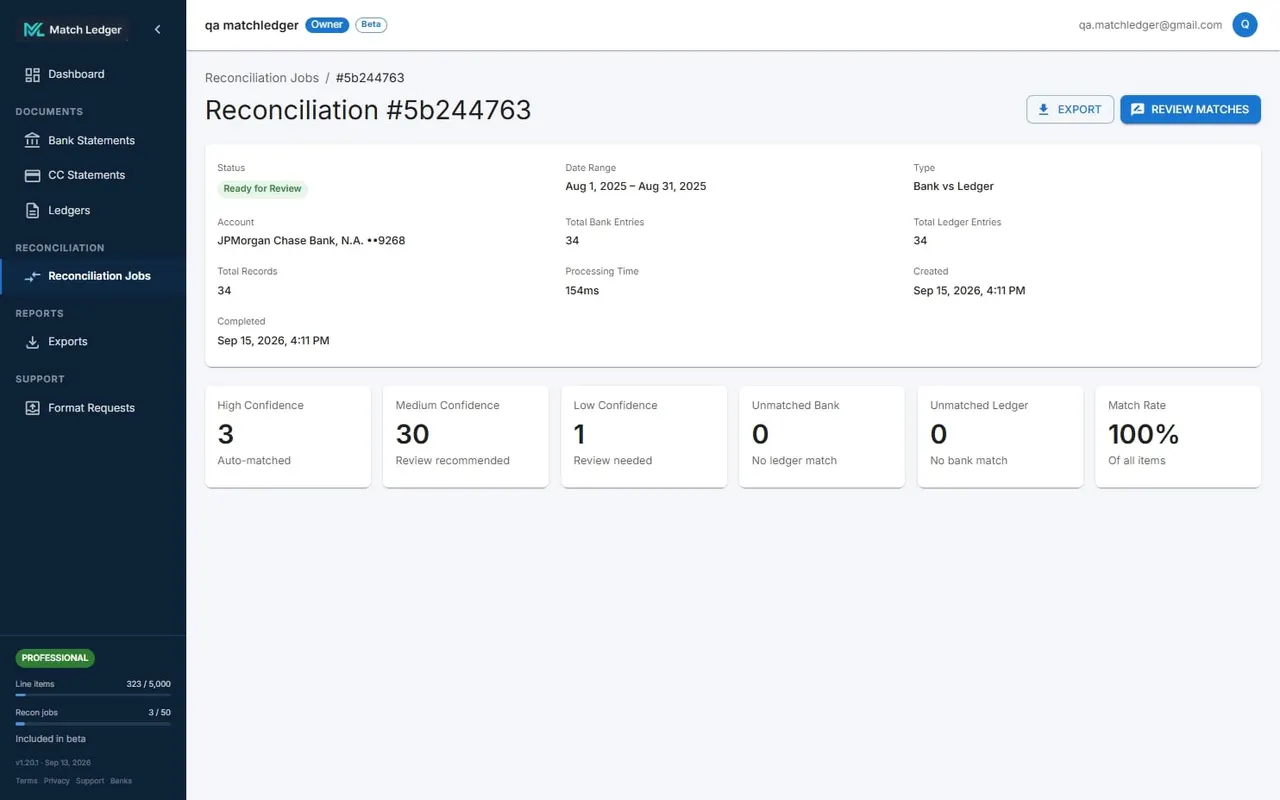This screenshot has width=1280, height=800.
Task: Click the Export button
Action: click(1070, 109)
